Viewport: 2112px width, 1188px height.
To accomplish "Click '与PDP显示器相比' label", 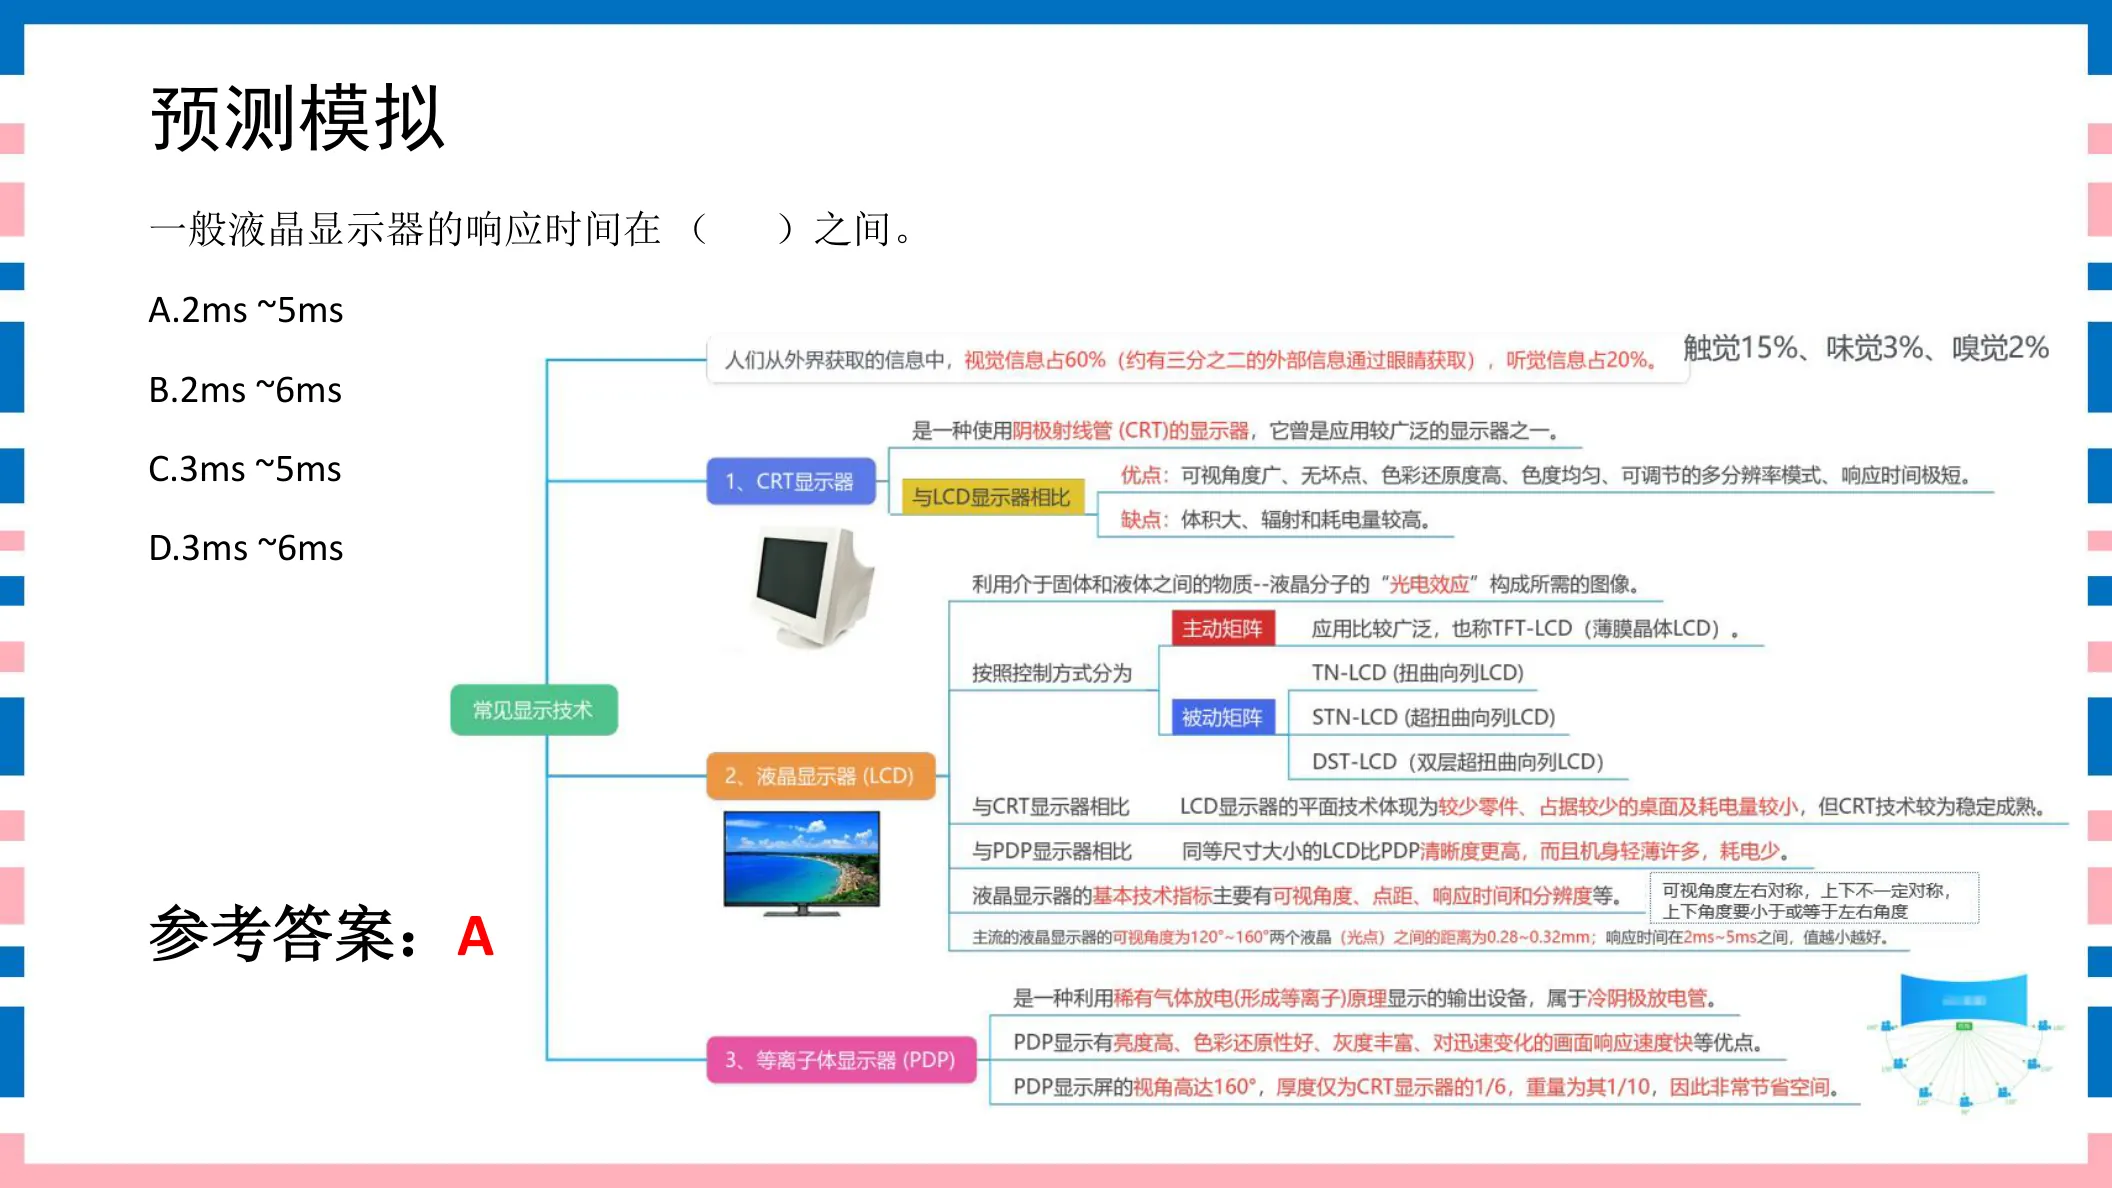I will (1052, 851).
